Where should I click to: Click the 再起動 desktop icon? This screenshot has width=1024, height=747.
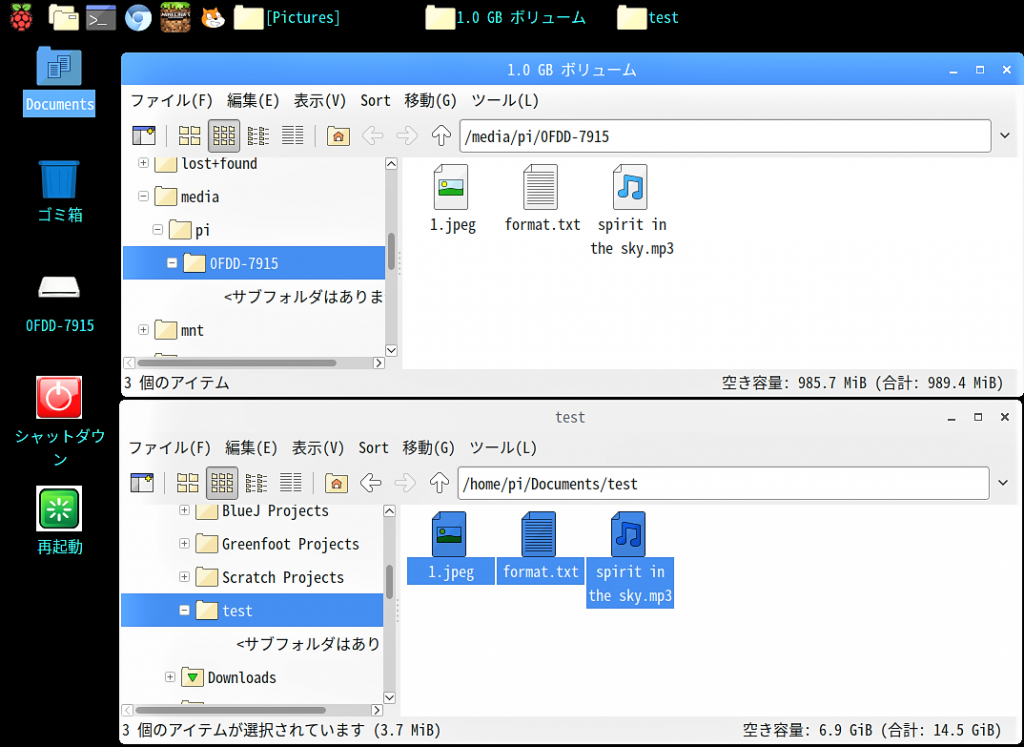pos(59,508)
